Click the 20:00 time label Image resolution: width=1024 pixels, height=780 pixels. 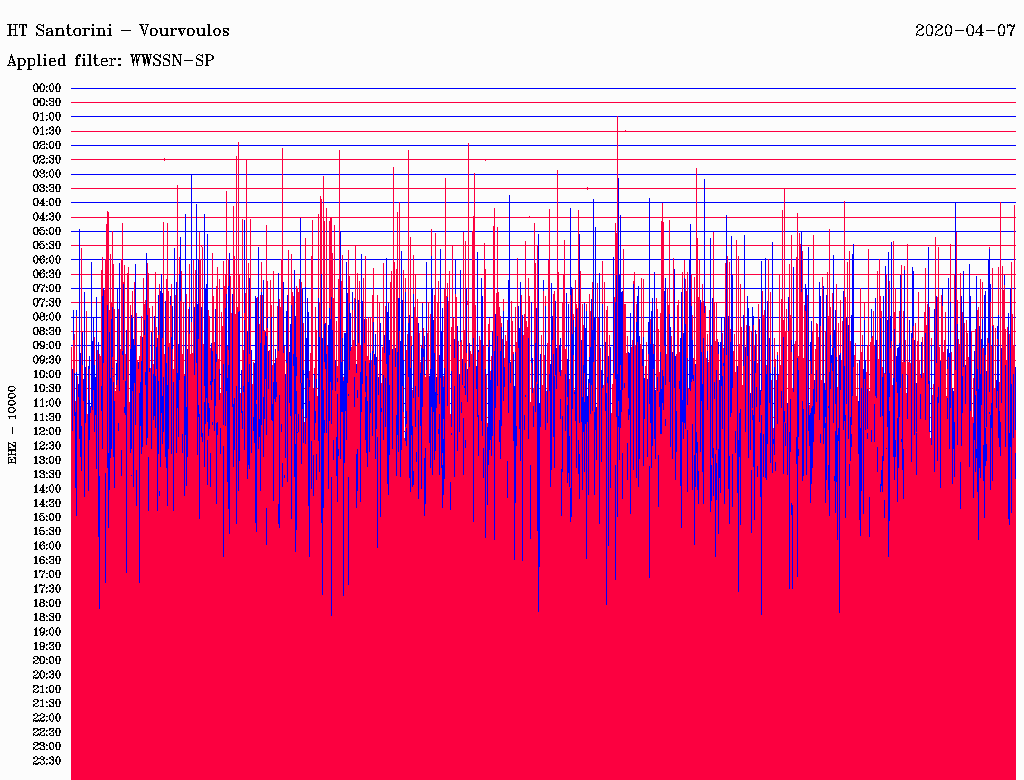(47, 660)
